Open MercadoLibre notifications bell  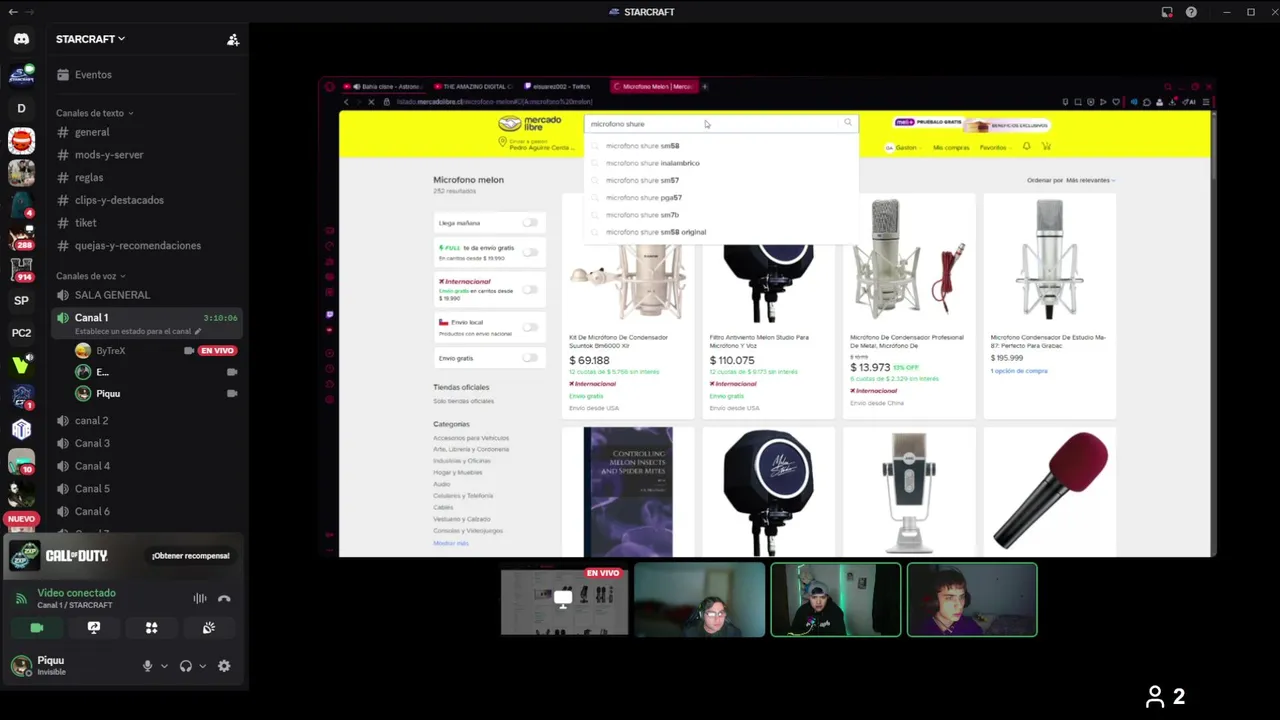point(1026,147)
